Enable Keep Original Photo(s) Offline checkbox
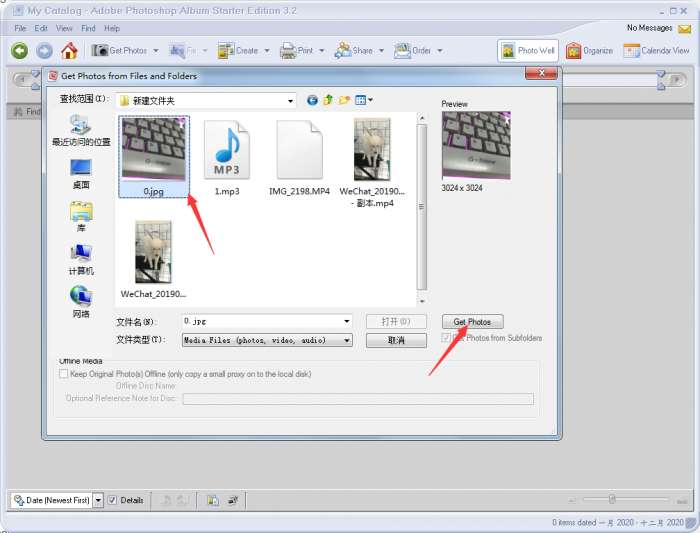 click(64, 374)
